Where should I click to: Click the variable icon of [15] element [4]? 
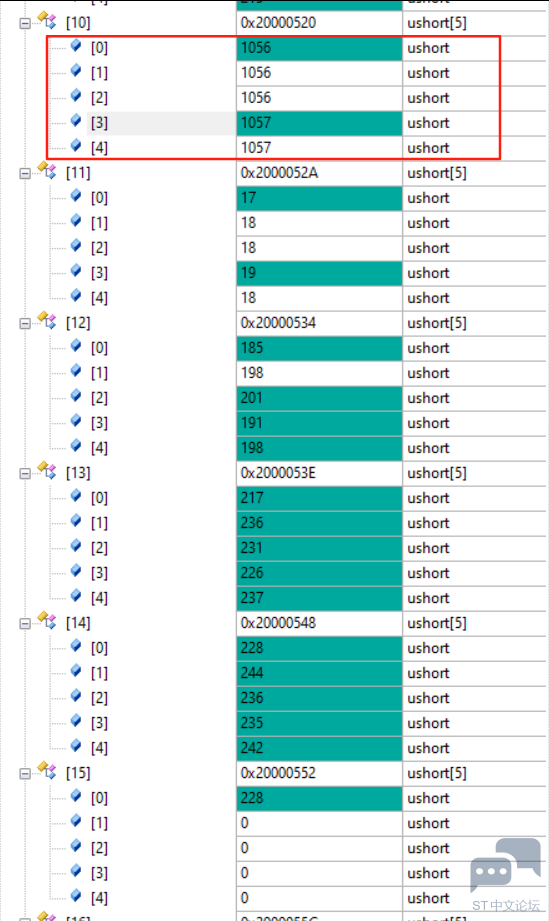76,896
